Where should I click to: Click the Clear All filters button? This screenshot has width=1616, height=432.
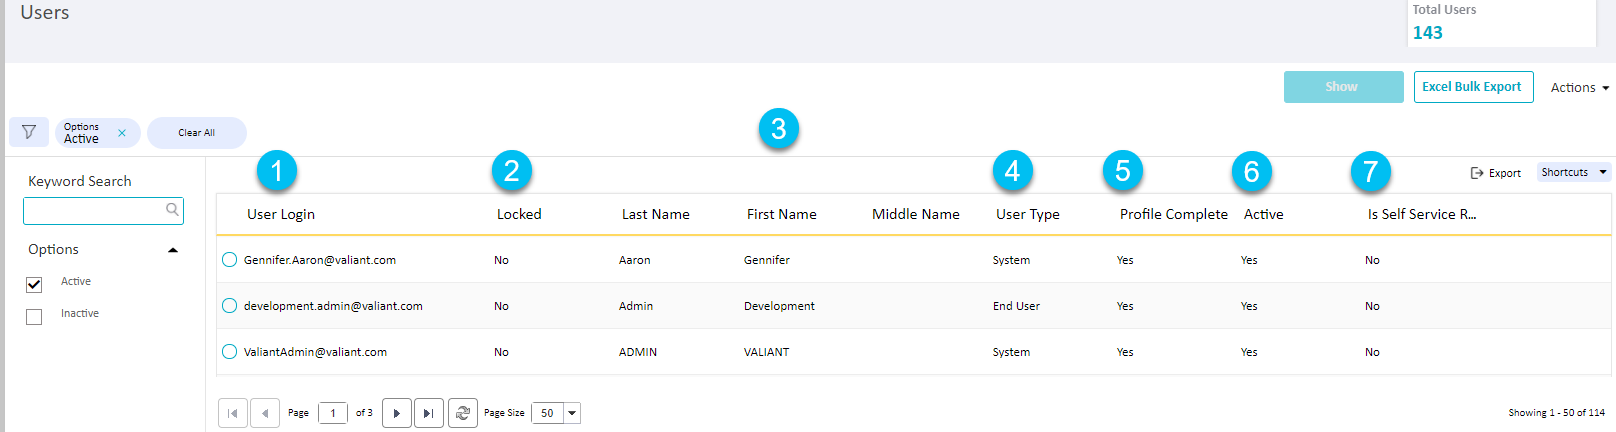(197, 133)
